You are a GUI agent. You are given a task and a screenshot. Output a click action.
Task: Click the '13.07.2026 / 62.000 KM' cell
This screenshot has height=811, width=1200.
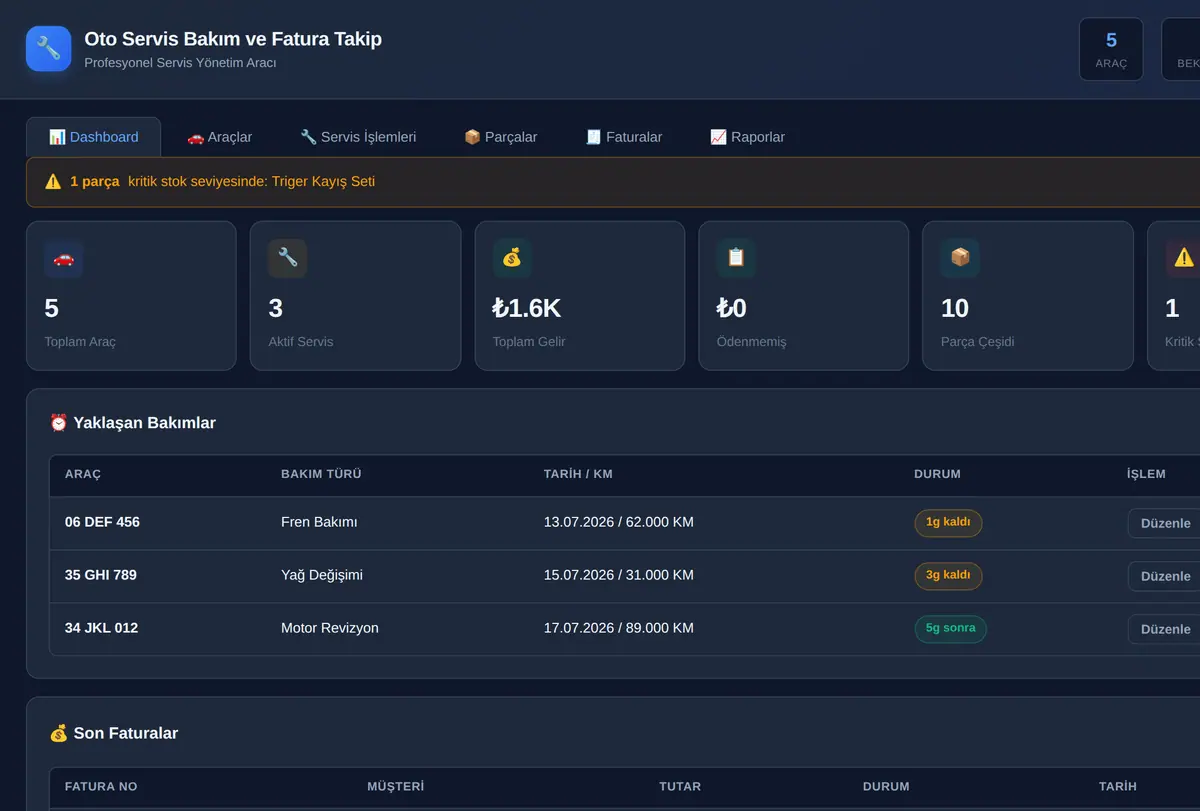tap(619, 522)
